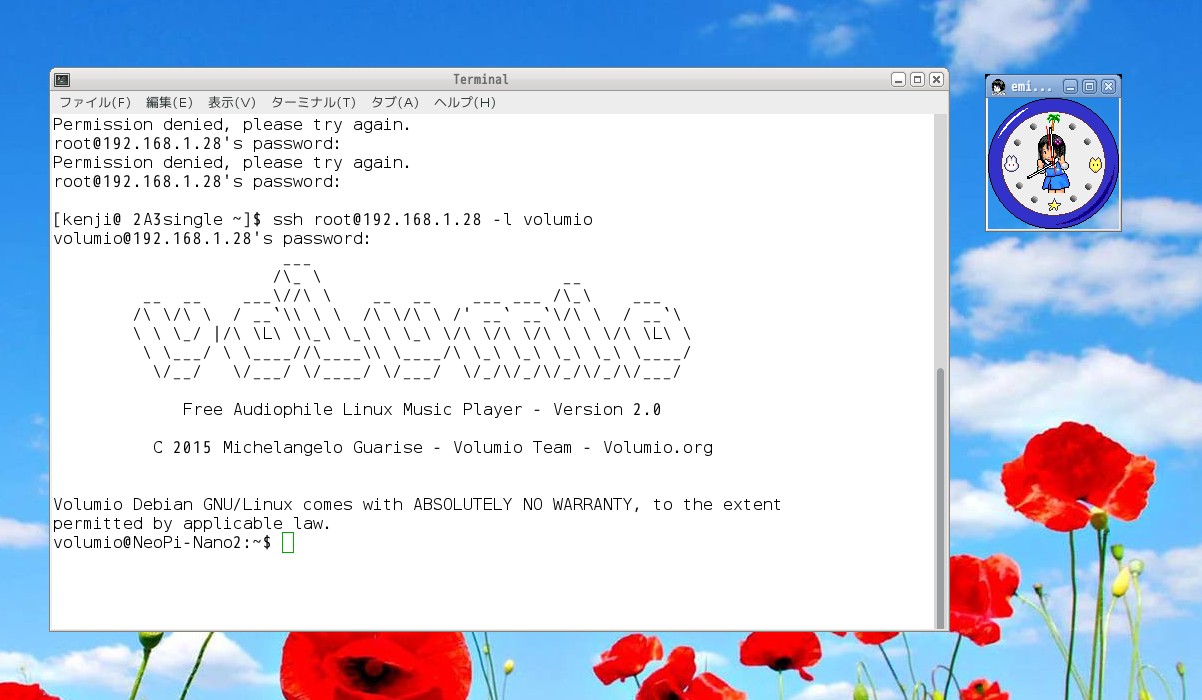Click the palm tree on the clock
1202x700 pixels.
(x=1053, y=122)
